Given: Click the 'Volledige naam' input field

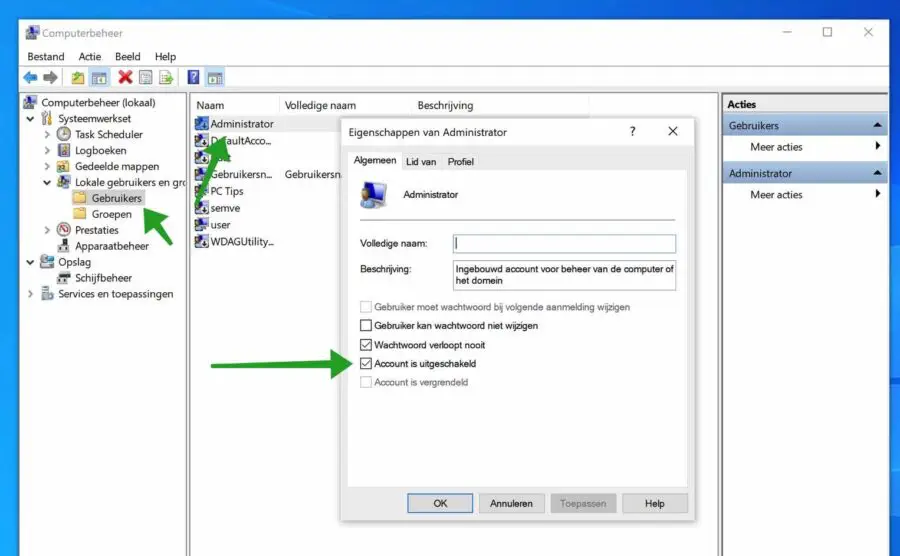Looking at the screenshot, I should [564, 243].
